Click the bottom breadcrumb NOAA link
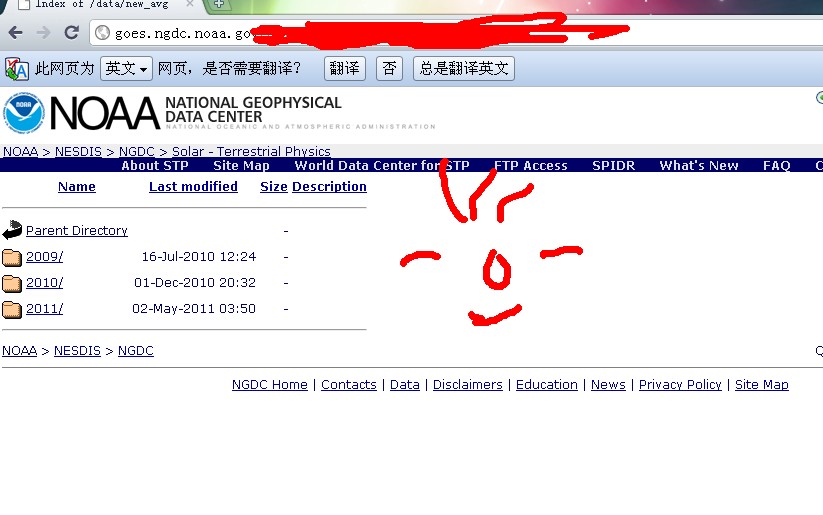Viewport: 823px width, 515px height. (19, 351)
